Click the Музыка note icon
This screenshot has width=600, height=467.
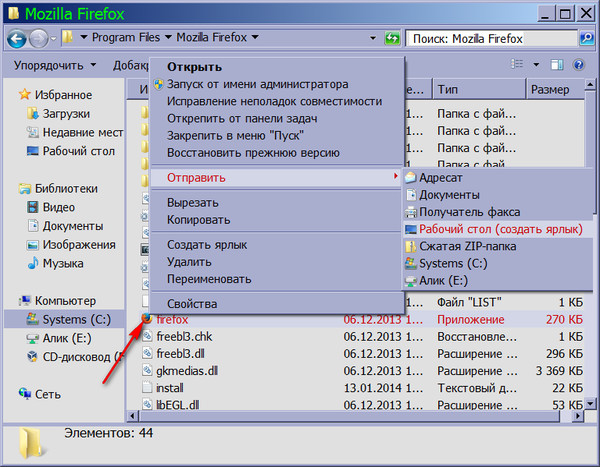click(33, 263)
